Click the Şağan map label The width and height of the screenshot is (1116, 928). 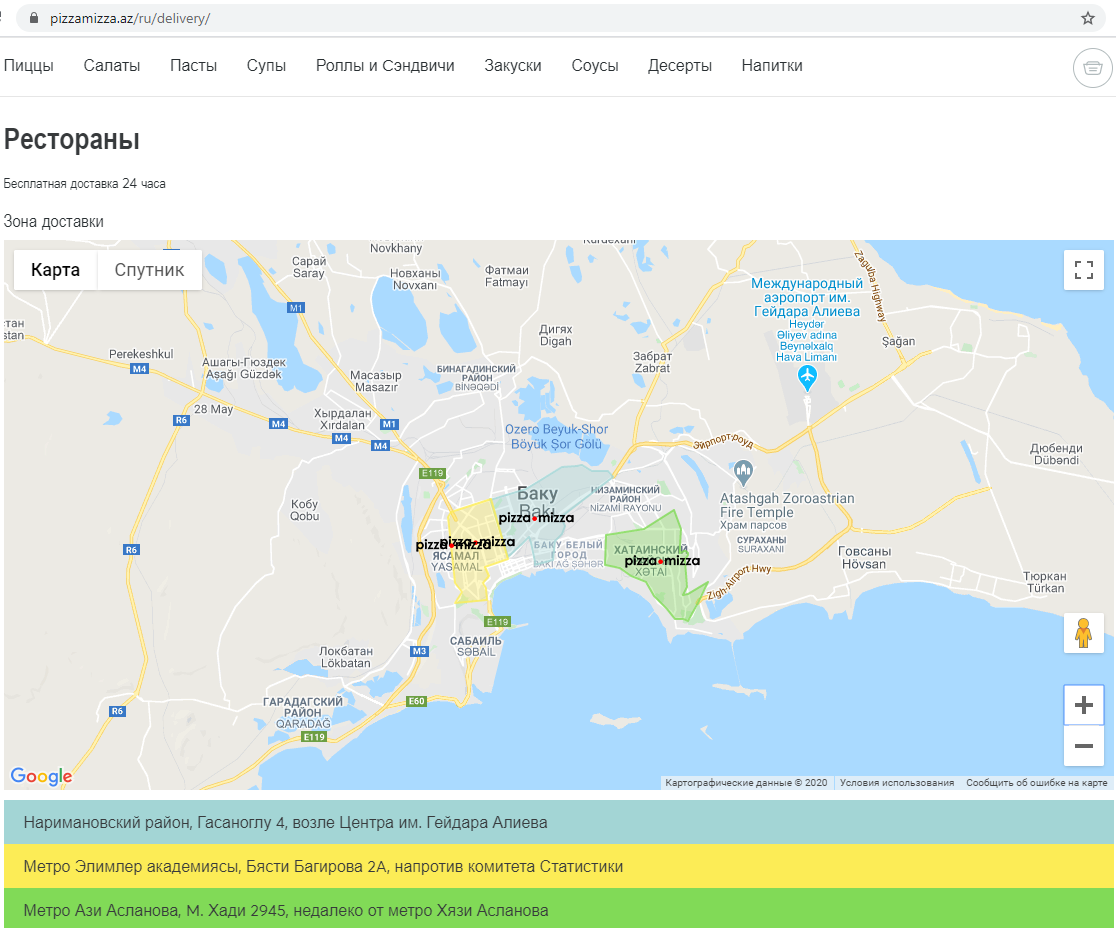pyautogui.click(x=899, y=342)
